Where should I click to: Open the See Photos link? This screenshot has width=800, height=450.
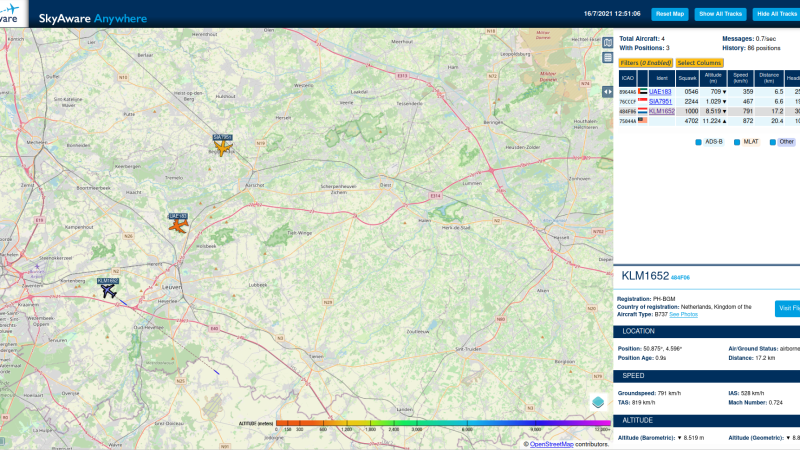pos(683,314)
